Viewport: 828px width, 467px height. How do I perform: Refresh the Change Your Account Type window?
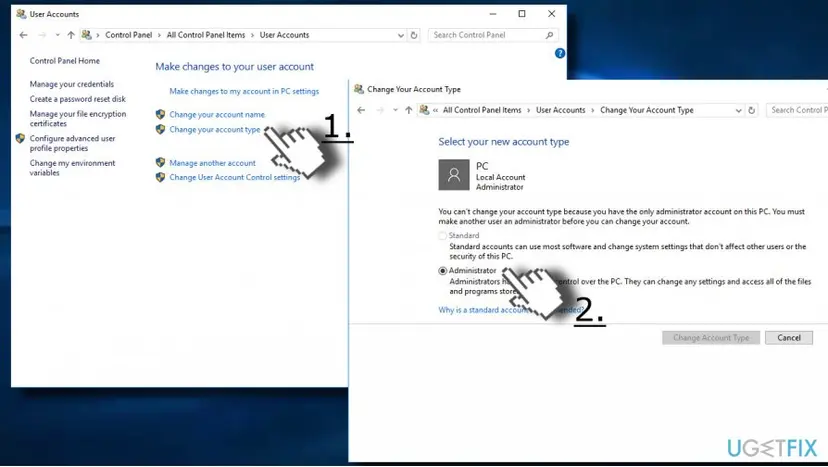pos(751,110)
